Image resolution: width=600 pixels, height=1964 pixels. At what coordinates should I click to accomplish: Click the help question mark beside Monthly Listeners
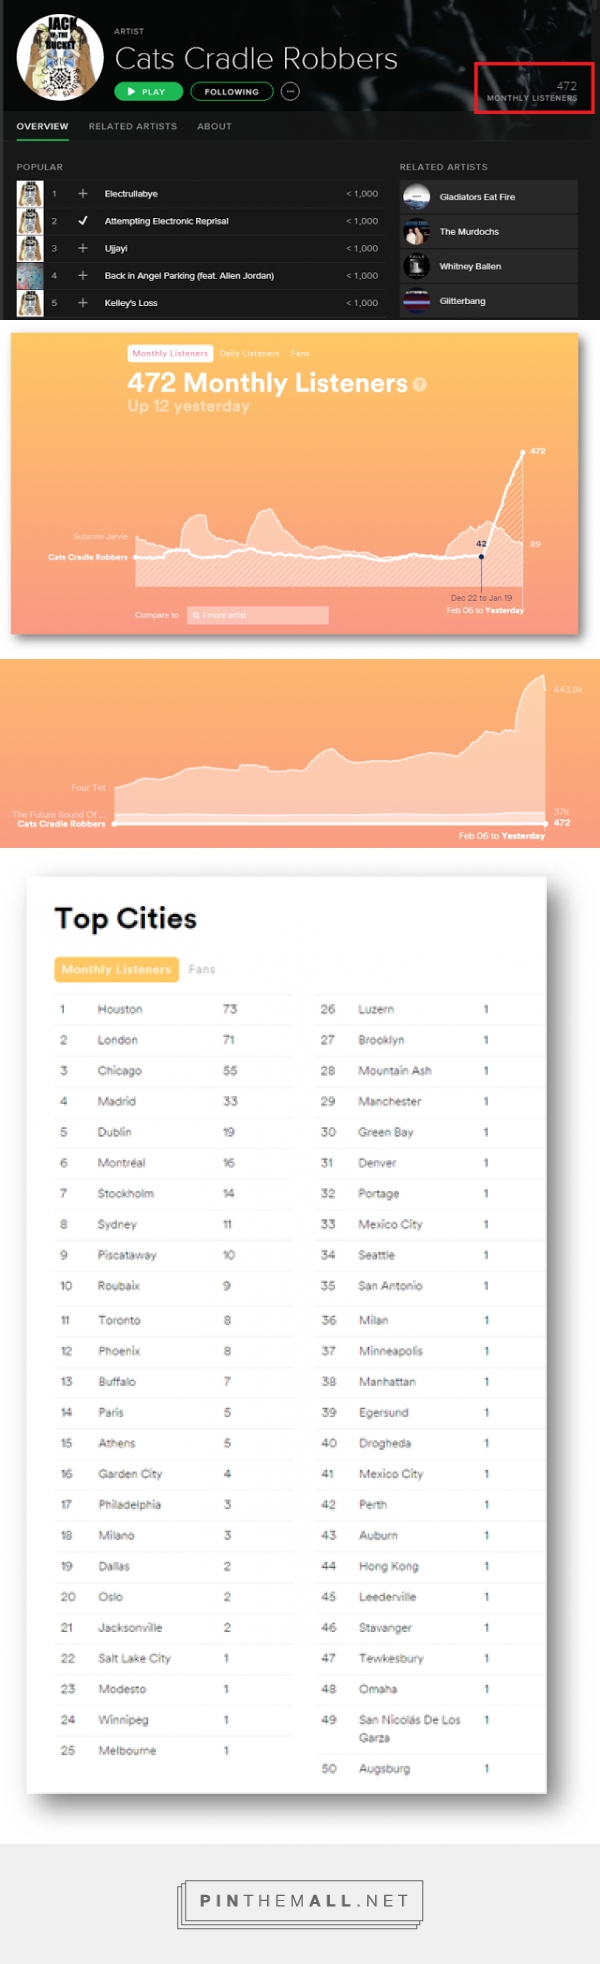coord(419,384)
